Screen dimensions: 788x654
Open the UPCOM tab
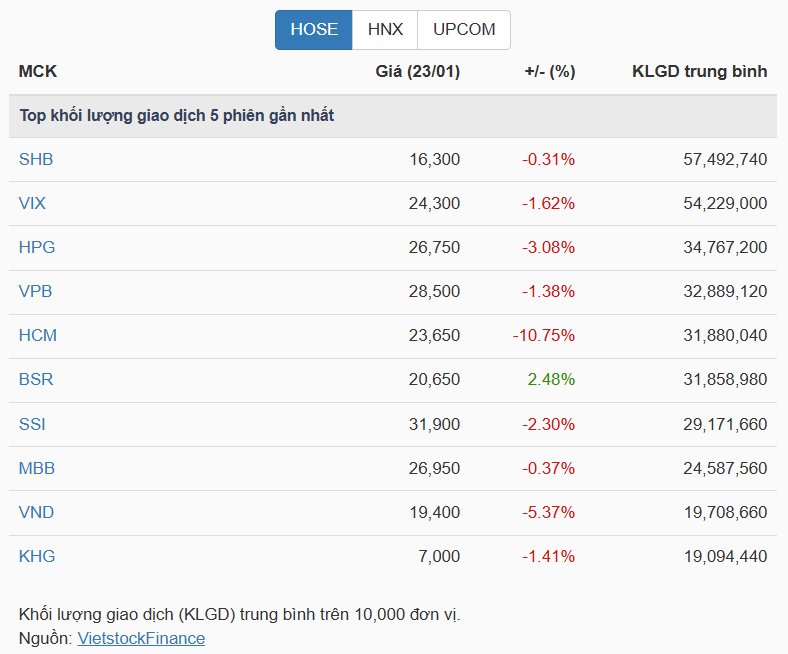464,30
